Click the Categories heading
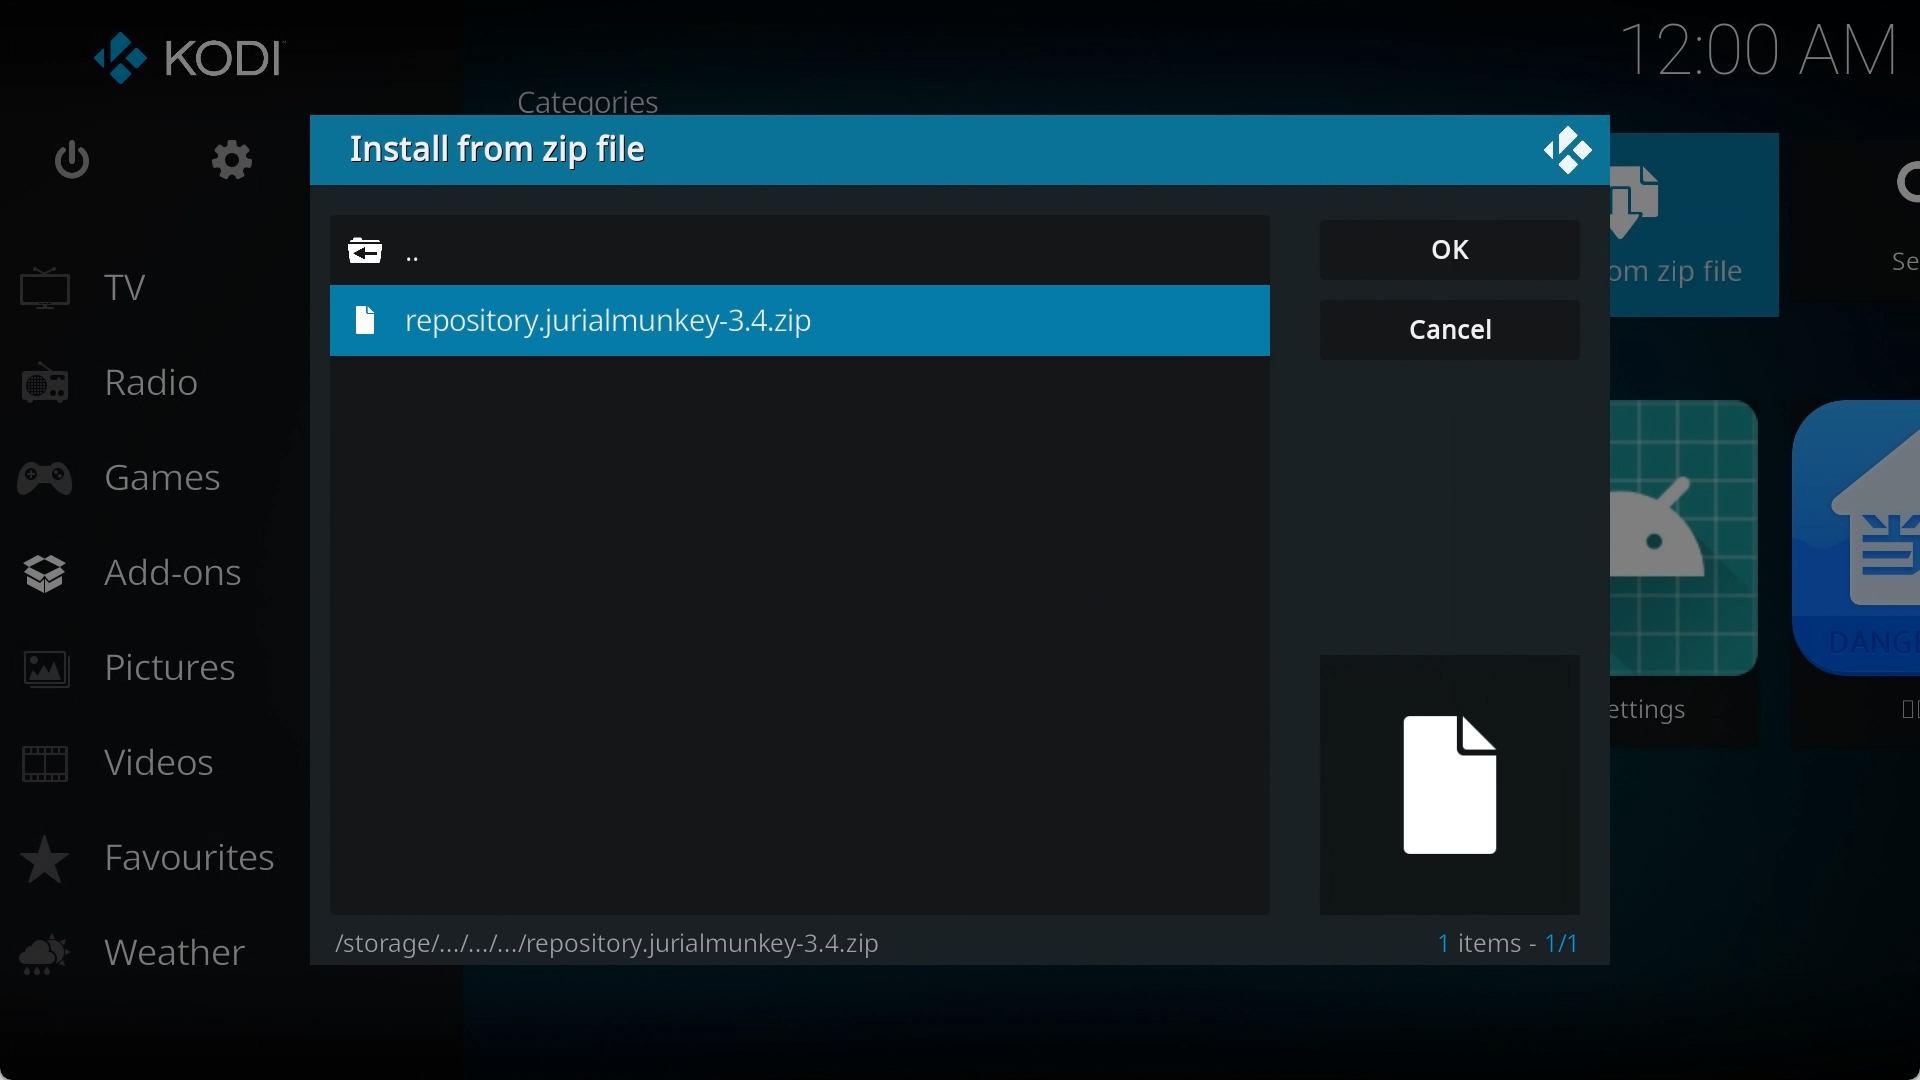Image resolution: width=1920 pixels, height=1080 pixels. tap(588, 102)
